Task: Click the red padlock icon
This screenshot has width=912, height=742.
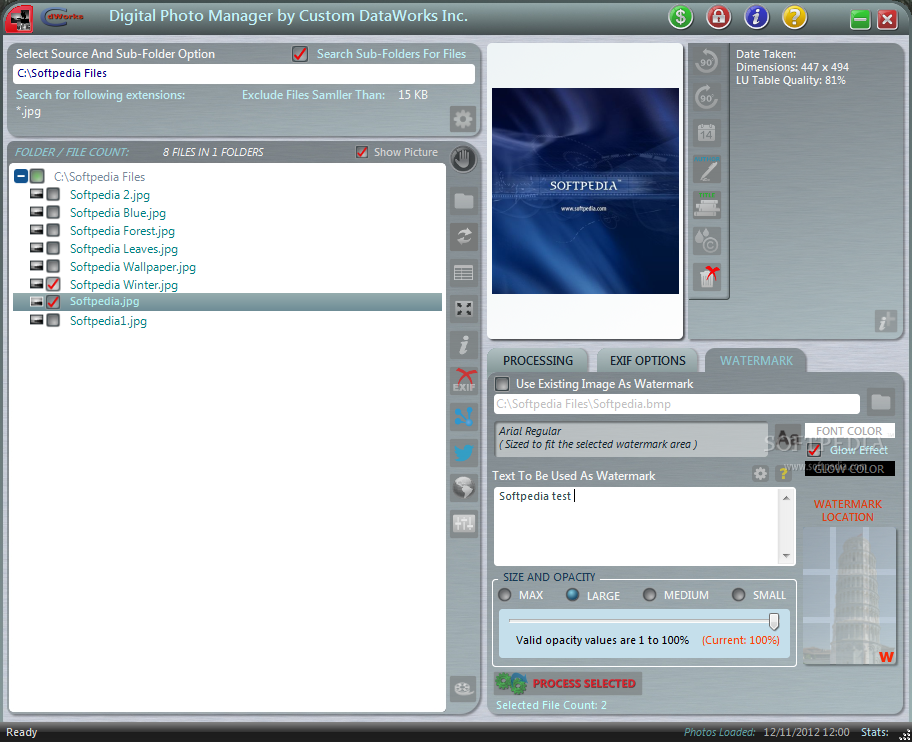Action: (718, 17)
